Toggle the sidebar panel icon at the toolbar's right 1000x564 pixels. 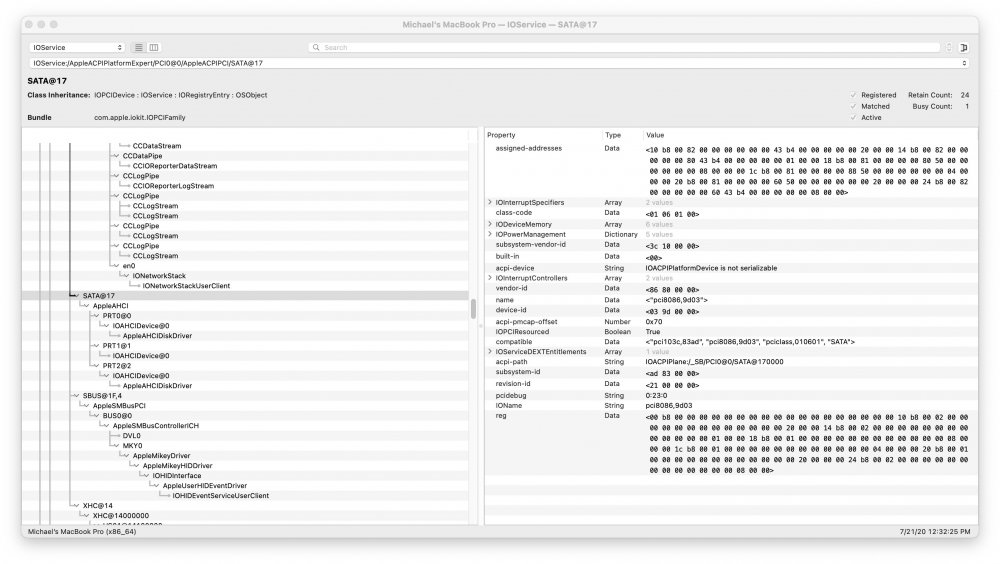[x=964, y=47]
